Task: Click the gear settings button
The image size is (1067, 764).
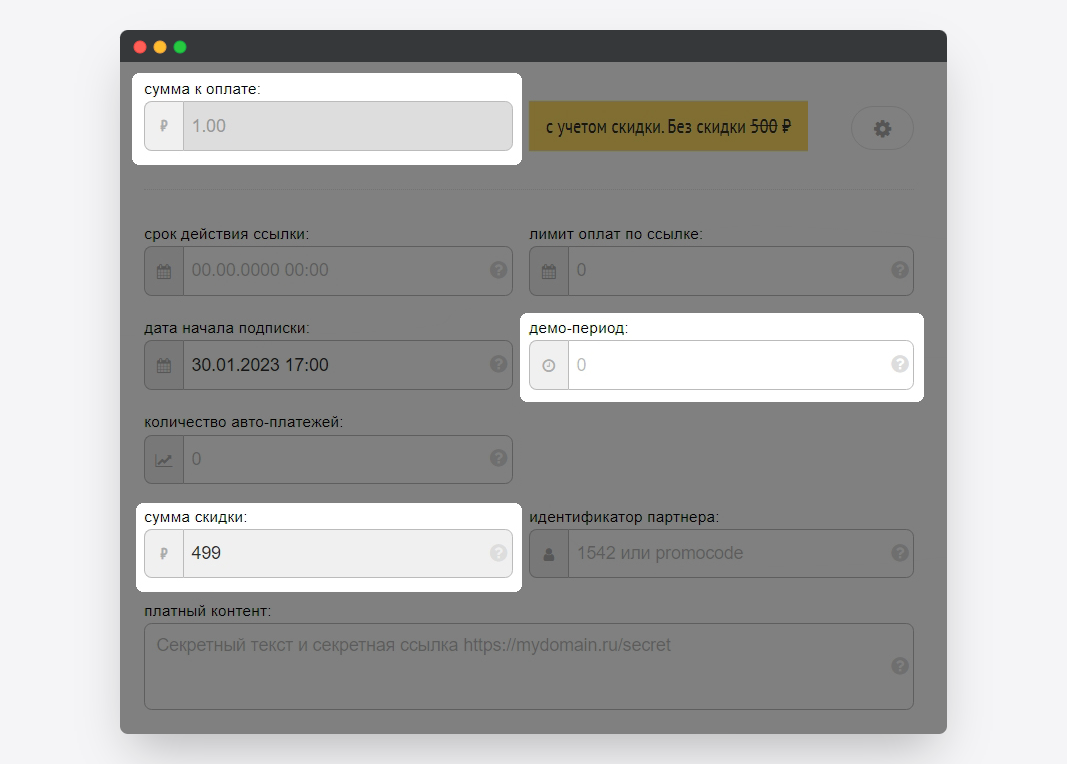Action: coord(882,128)
